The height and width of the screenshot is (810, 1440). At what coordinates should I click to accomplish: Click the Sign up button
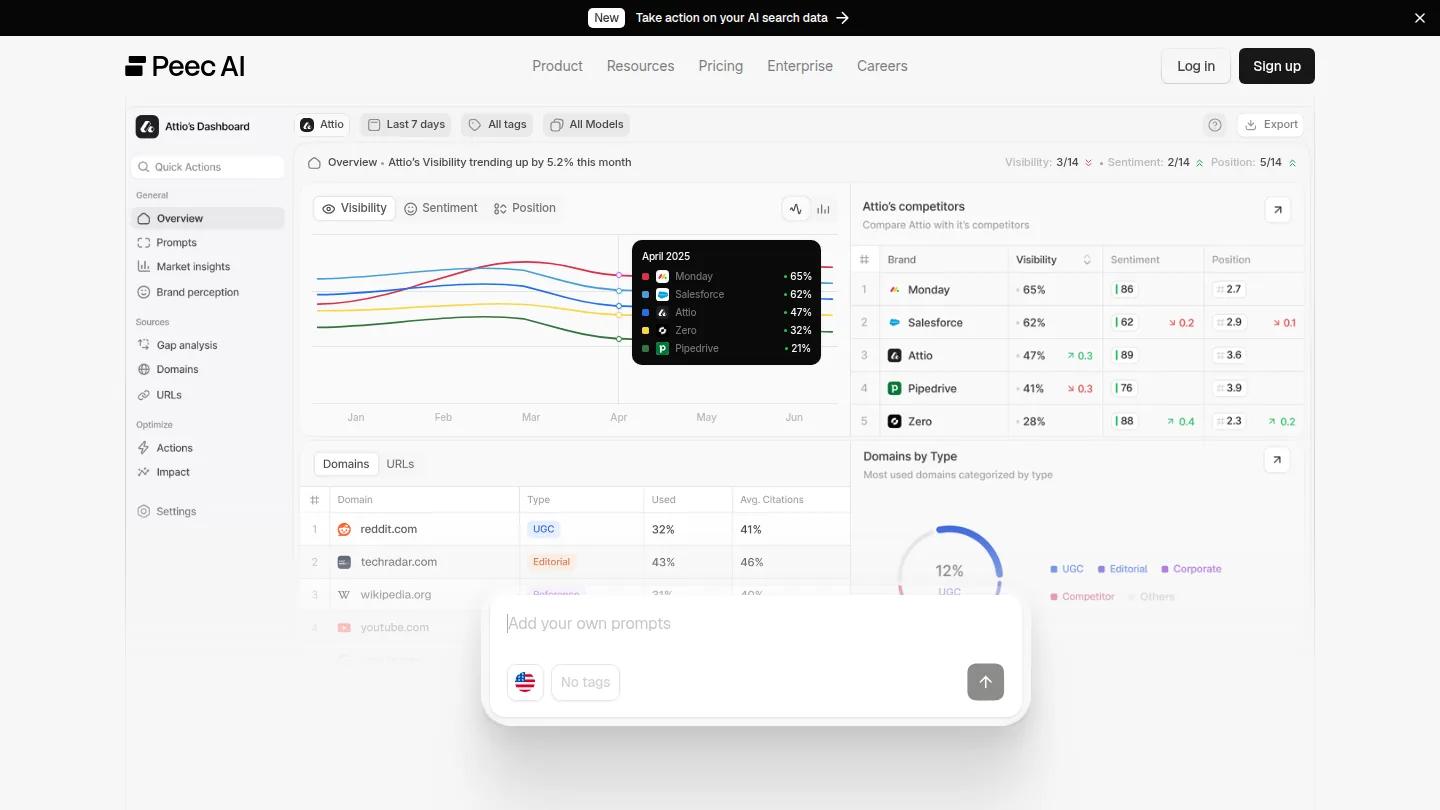click(x=1277, y=66)
